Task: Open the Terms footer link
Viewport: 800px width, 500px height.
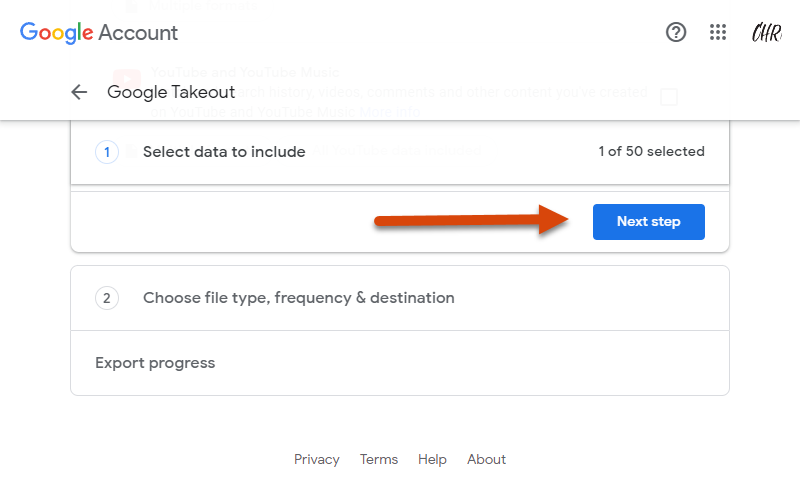Action: pos(379,460)
